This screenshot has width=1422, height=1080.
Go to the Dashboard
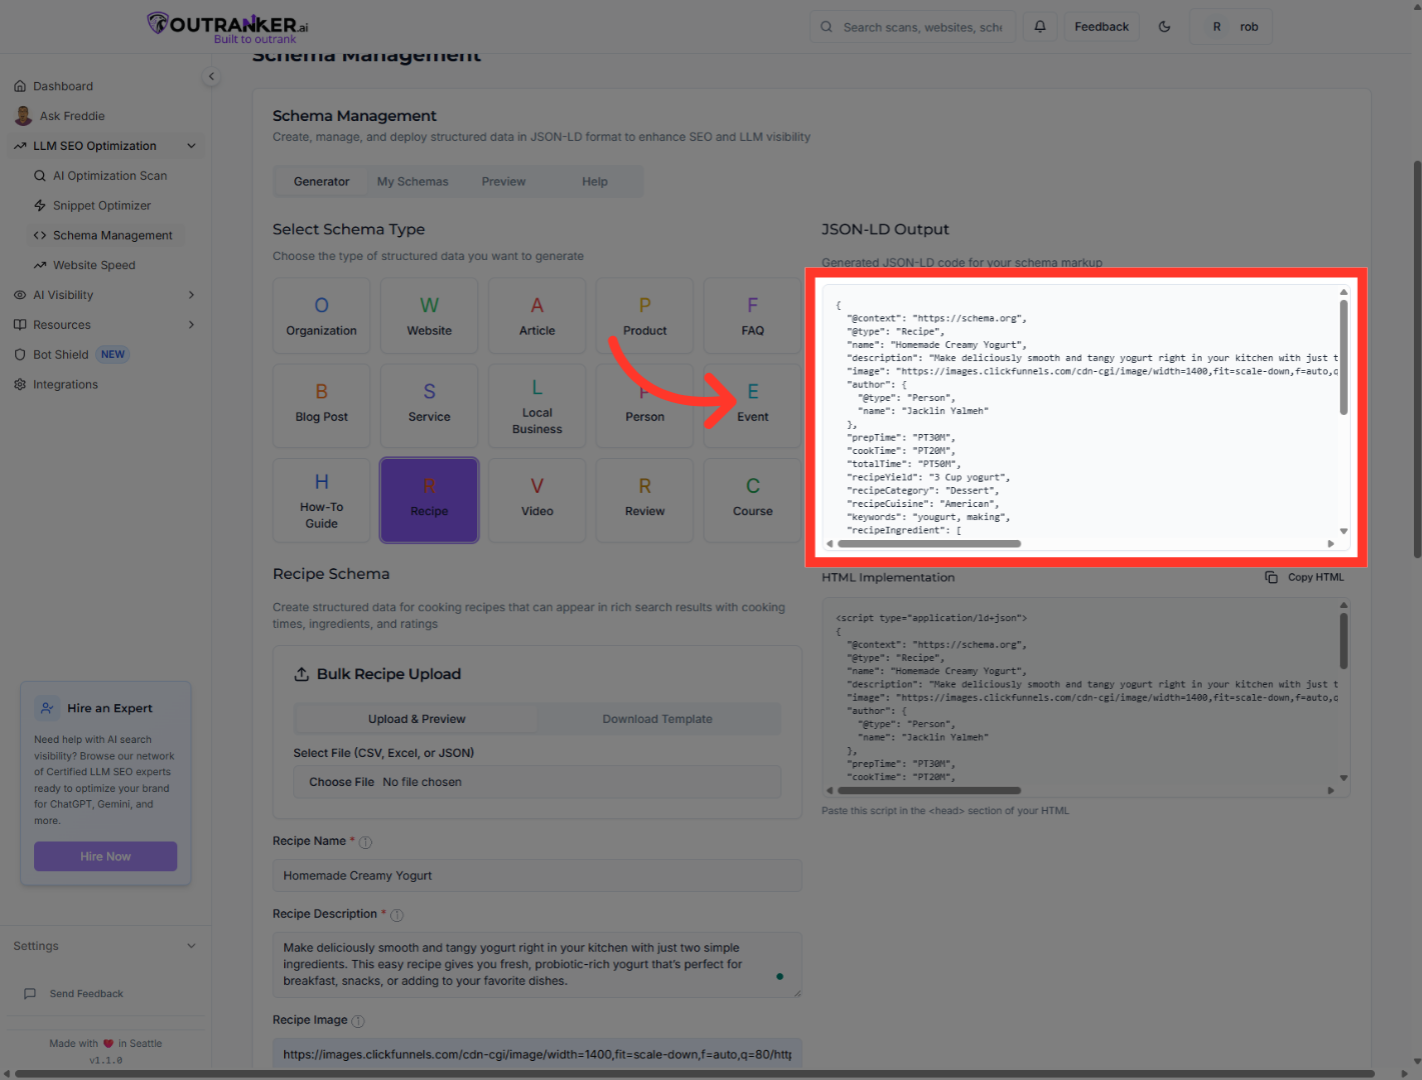63,85
